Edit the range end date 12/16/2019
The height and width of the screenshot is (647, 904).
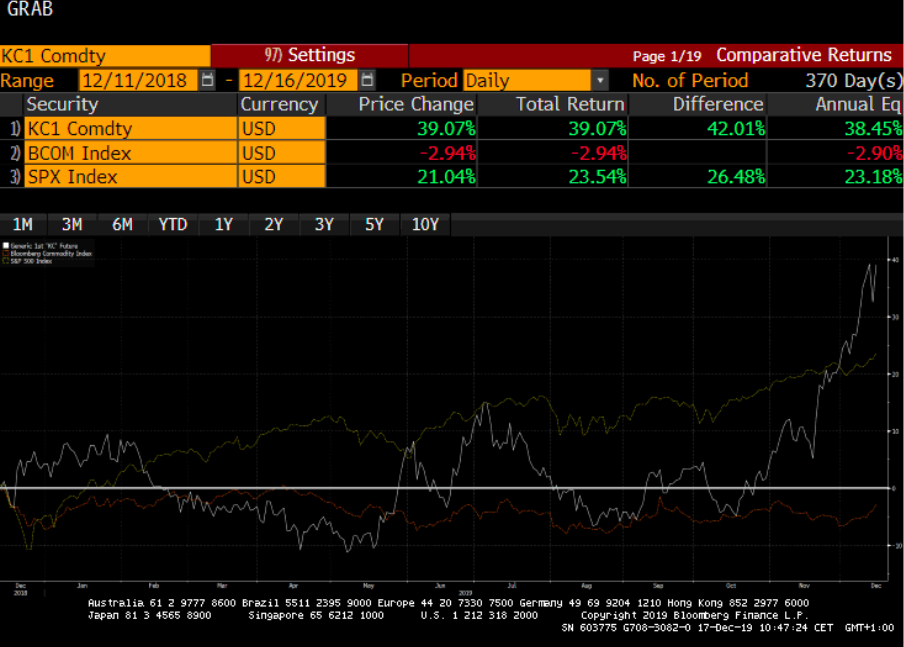298,80
